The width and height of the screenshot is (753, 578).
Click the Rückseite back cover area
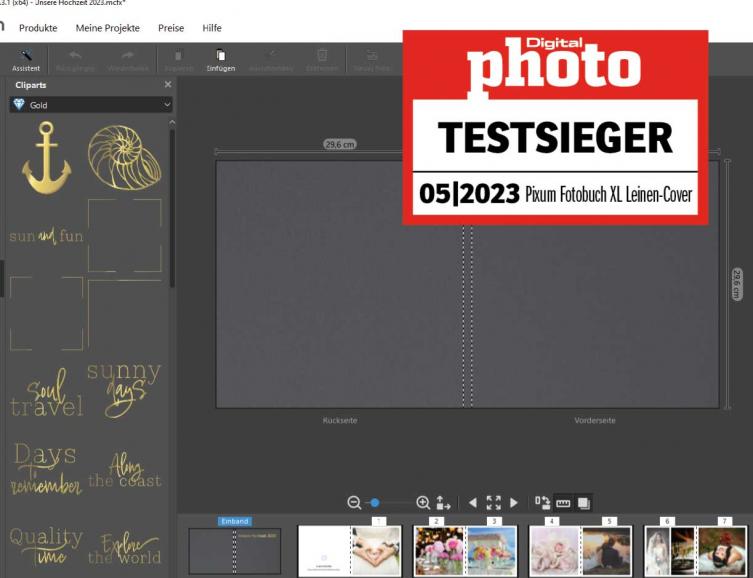coord(340,284)
